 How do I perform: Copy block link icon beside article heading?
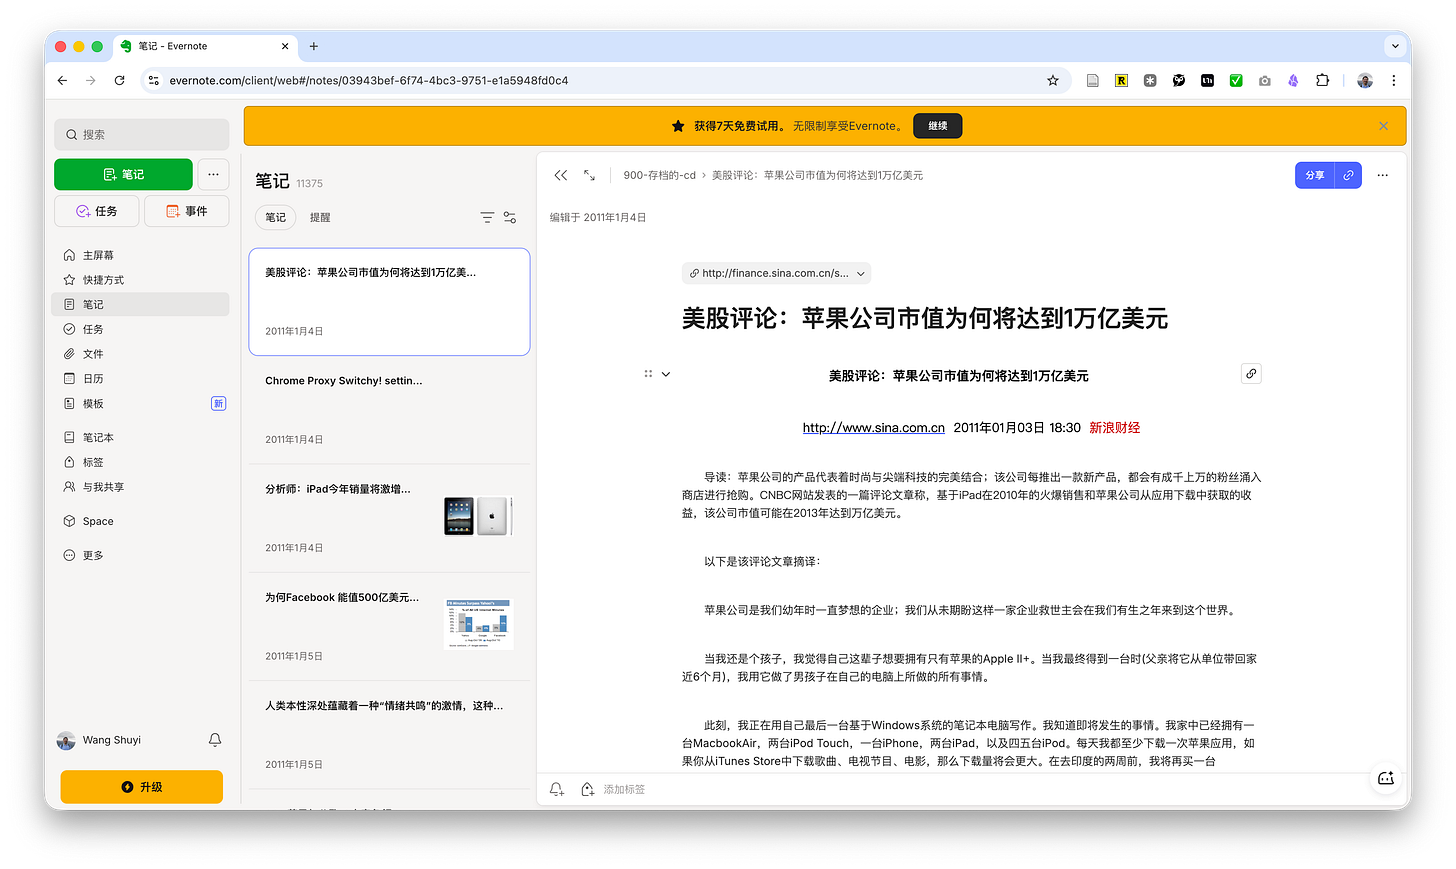click(1251, 374)
